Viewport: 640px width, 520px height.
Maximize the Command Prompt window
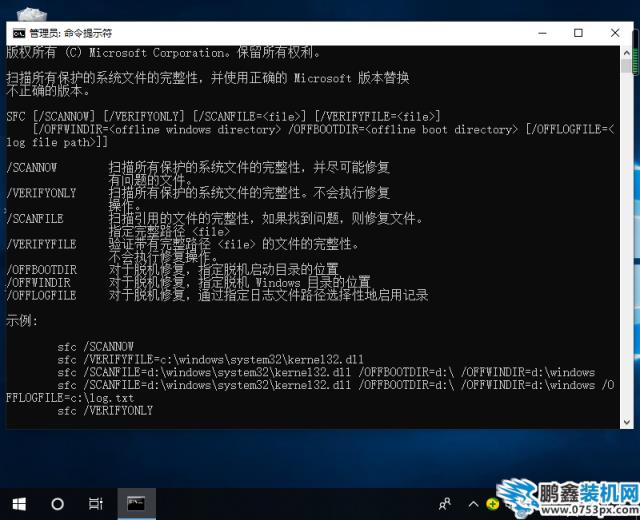point(578,33)
